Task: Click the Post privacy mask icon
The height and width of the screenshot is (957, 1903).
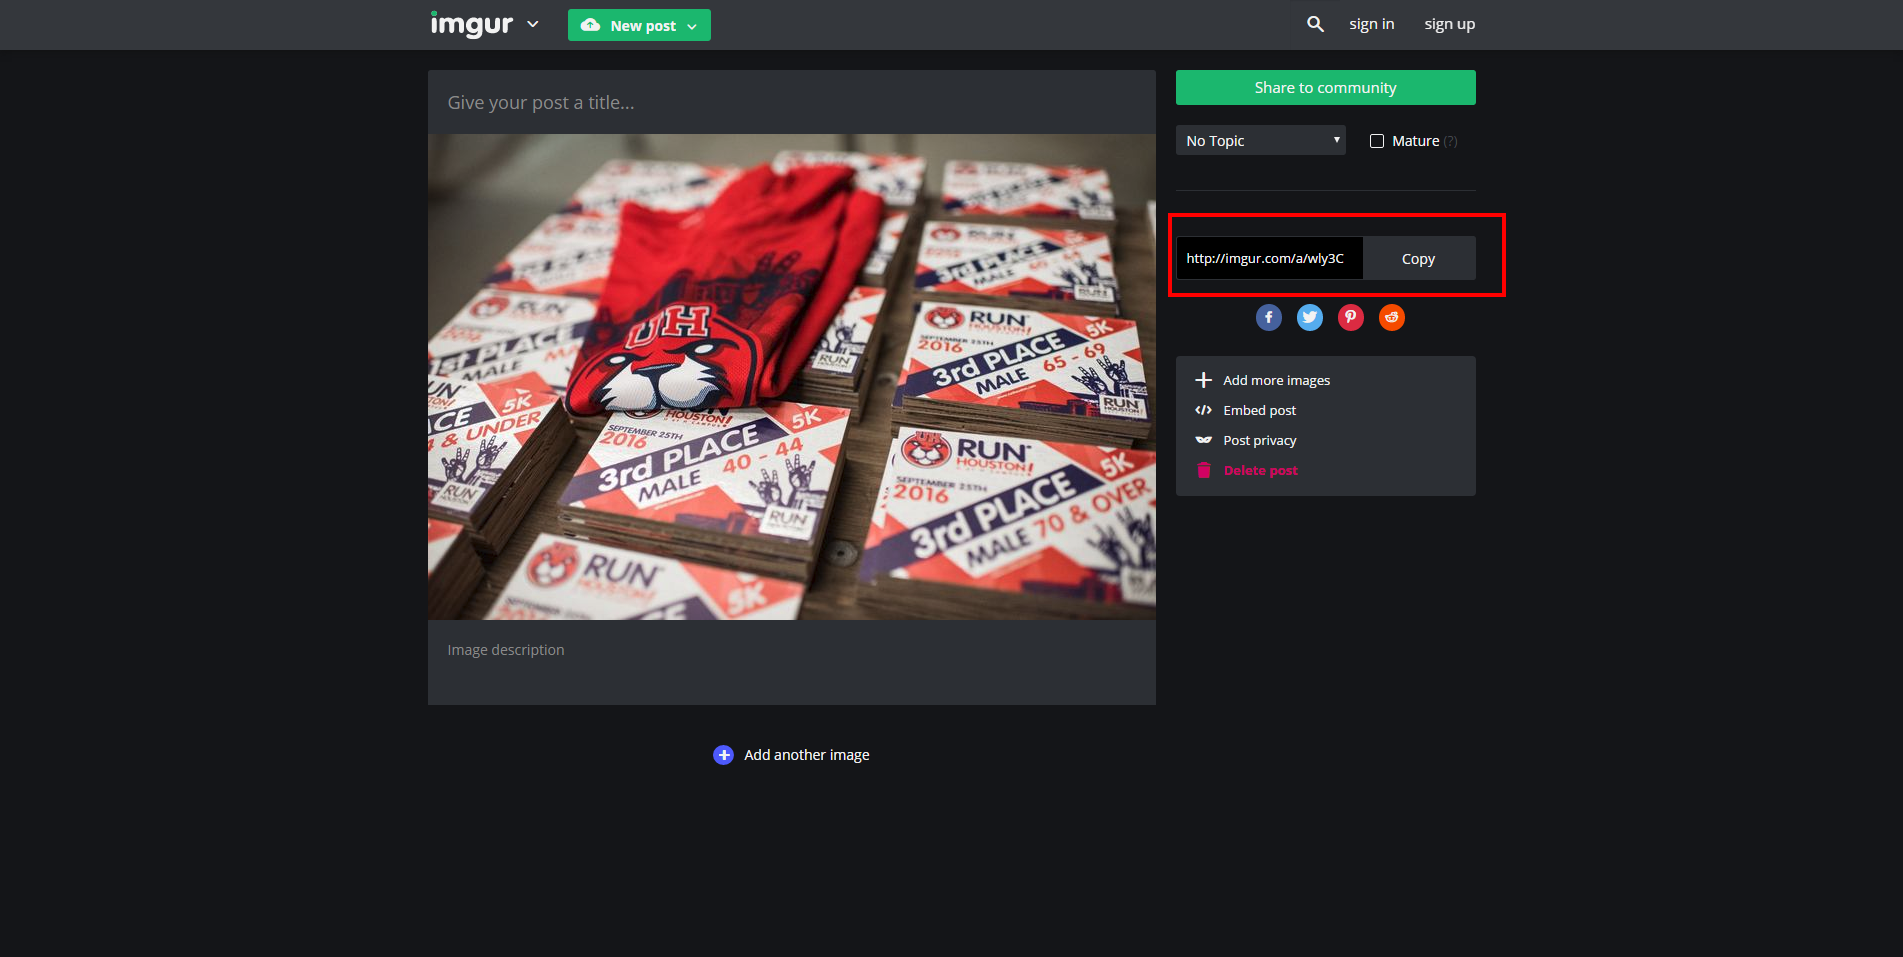Action: click(1204, 440)
